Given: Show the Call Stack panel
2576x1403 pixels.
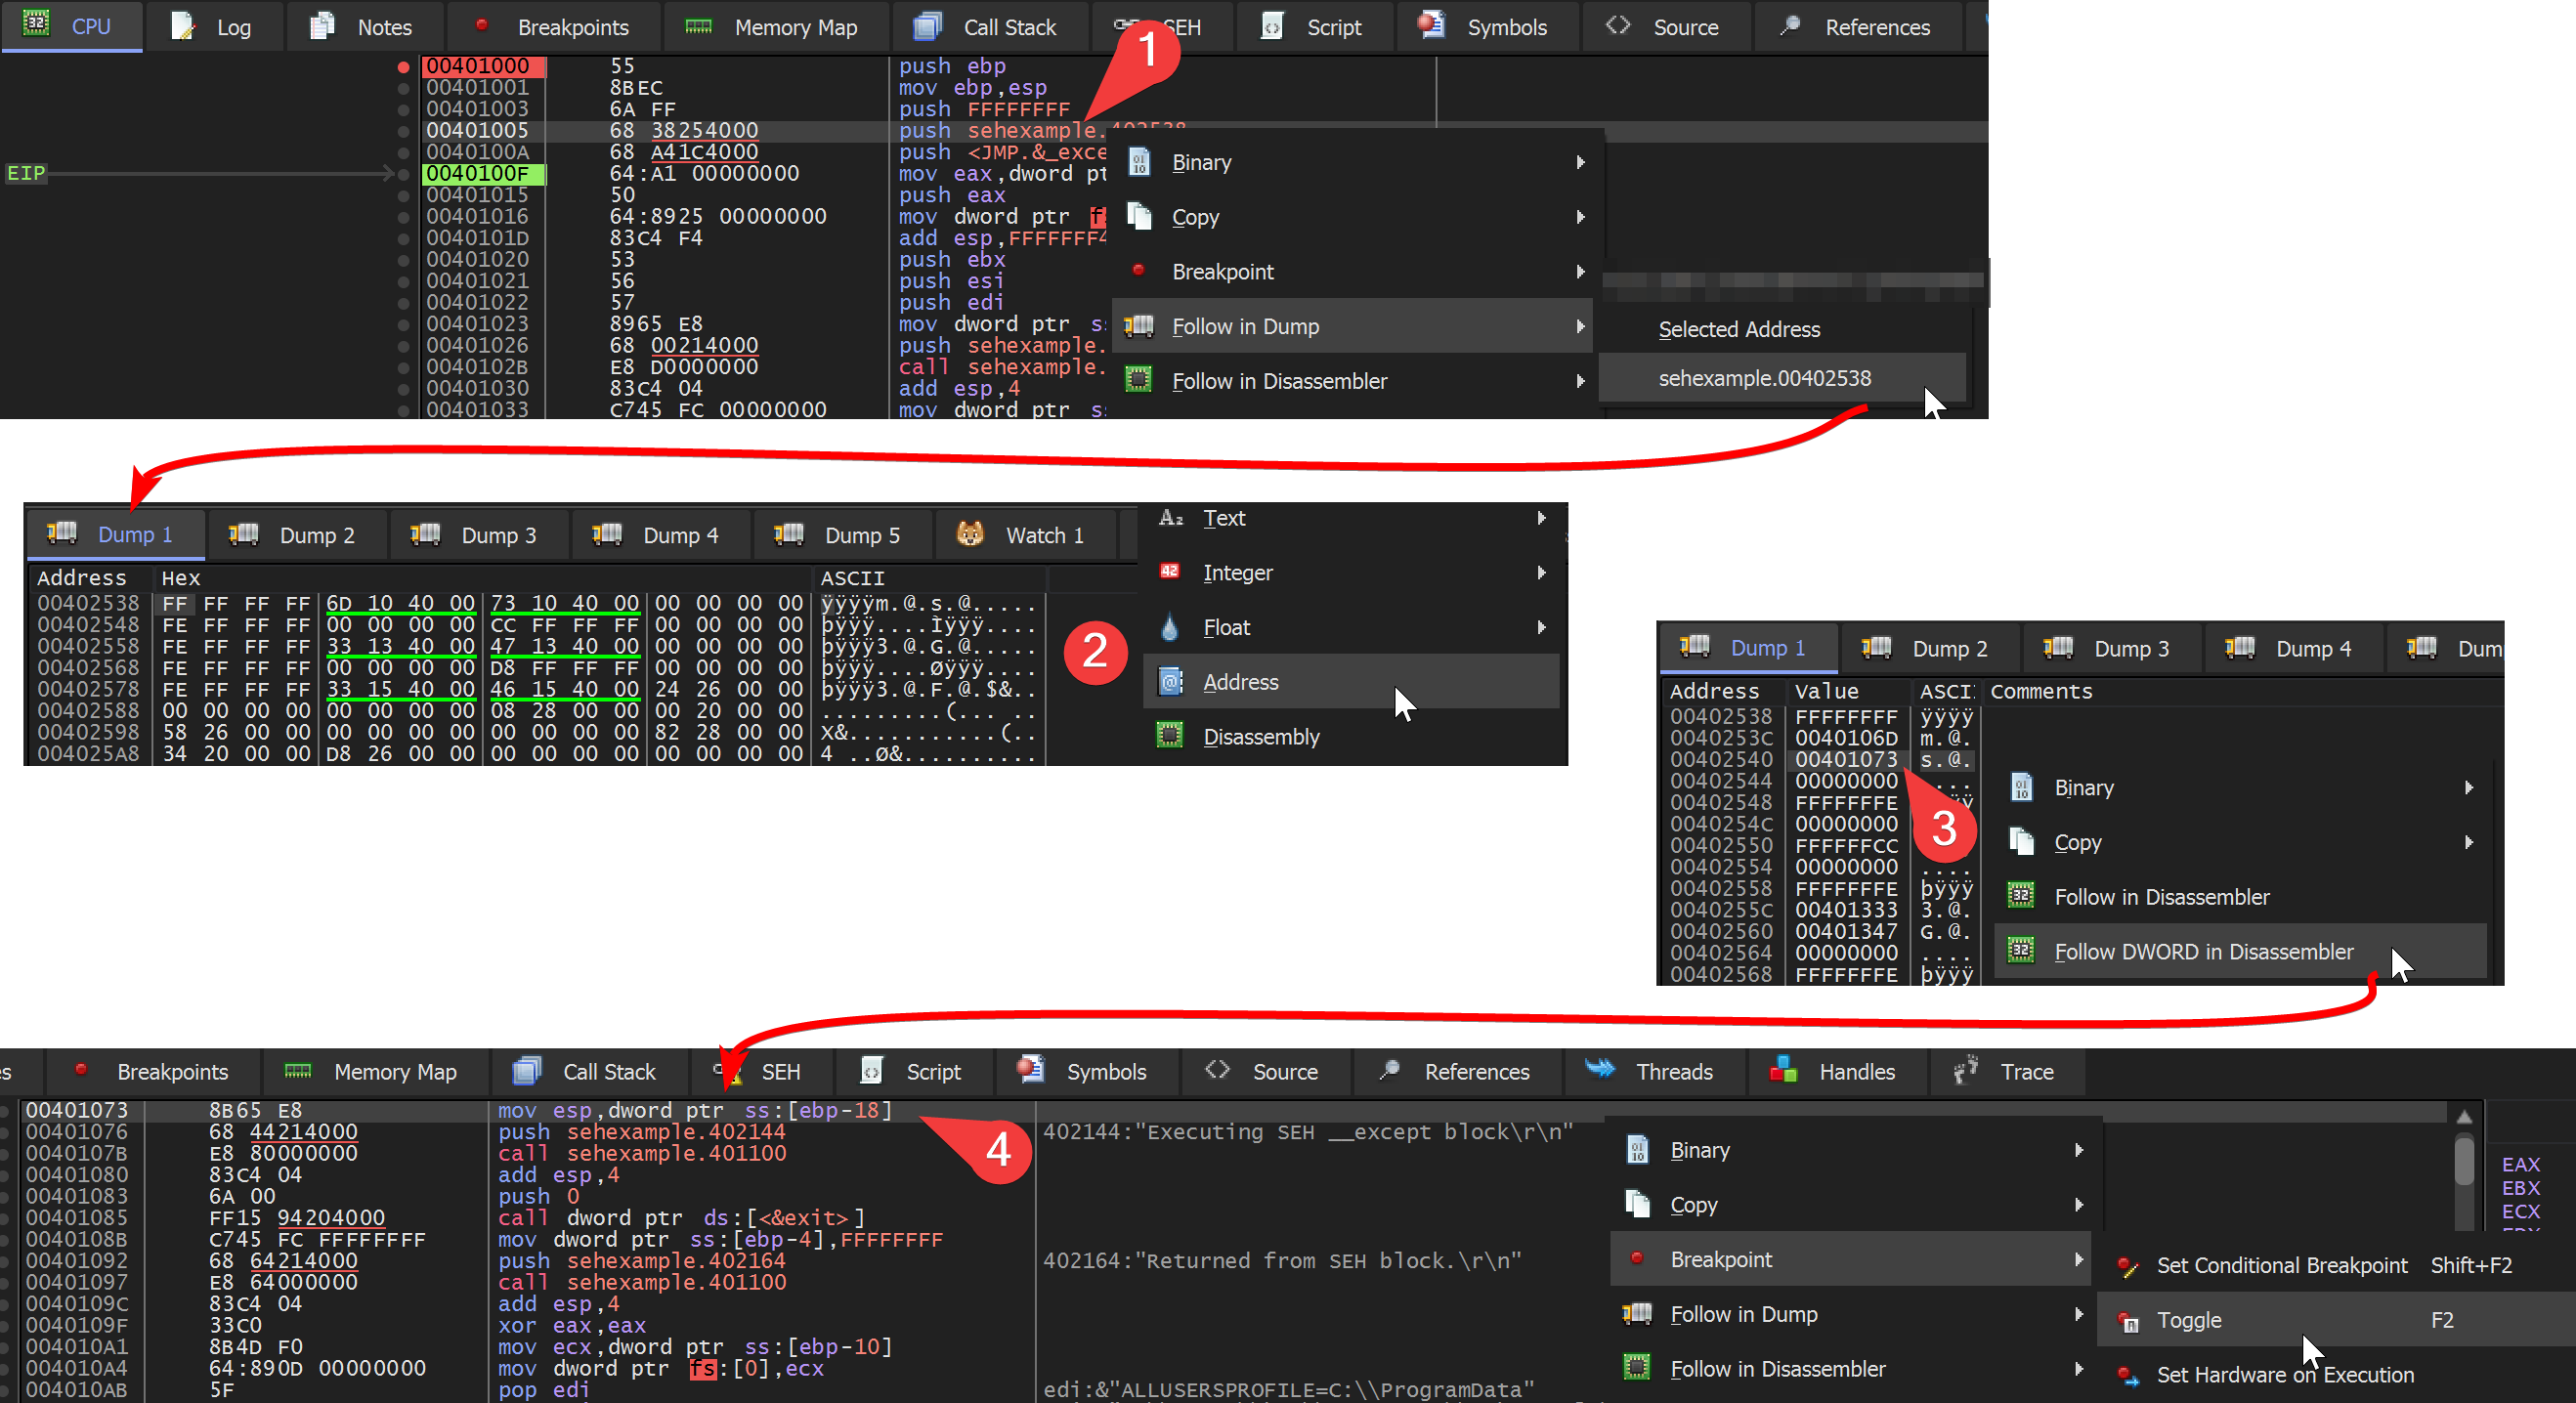Looking at the screenshot, I should coord(990,27).
